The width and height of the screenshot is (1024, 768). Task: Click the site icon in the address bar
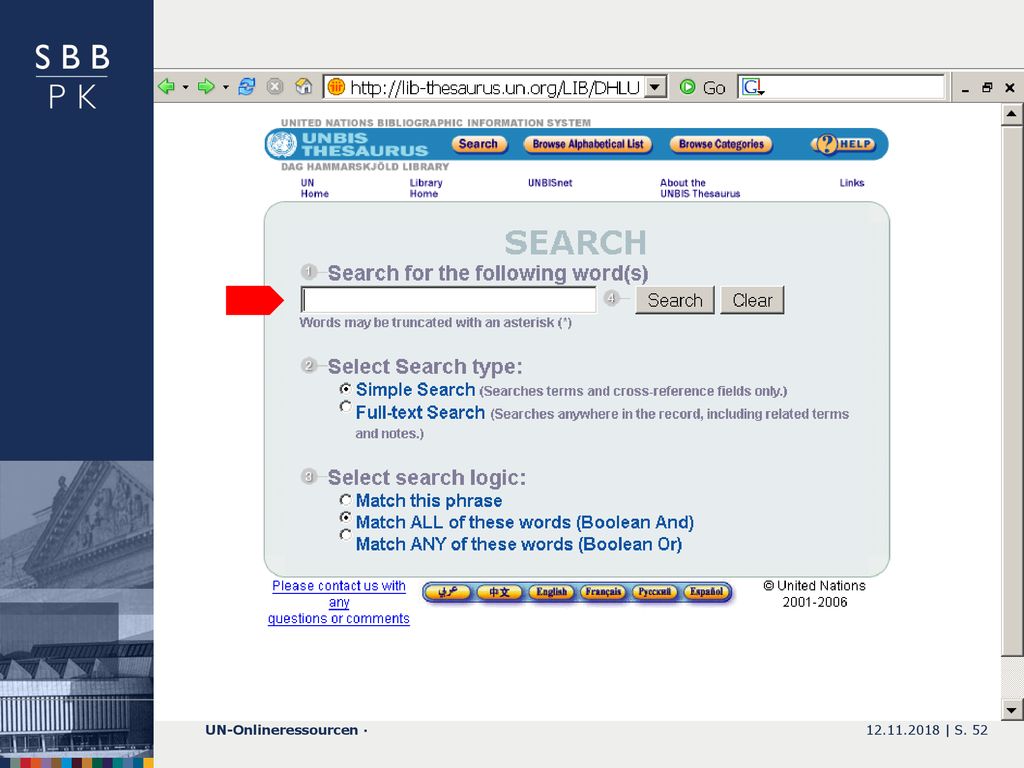(x=336, y=86)
